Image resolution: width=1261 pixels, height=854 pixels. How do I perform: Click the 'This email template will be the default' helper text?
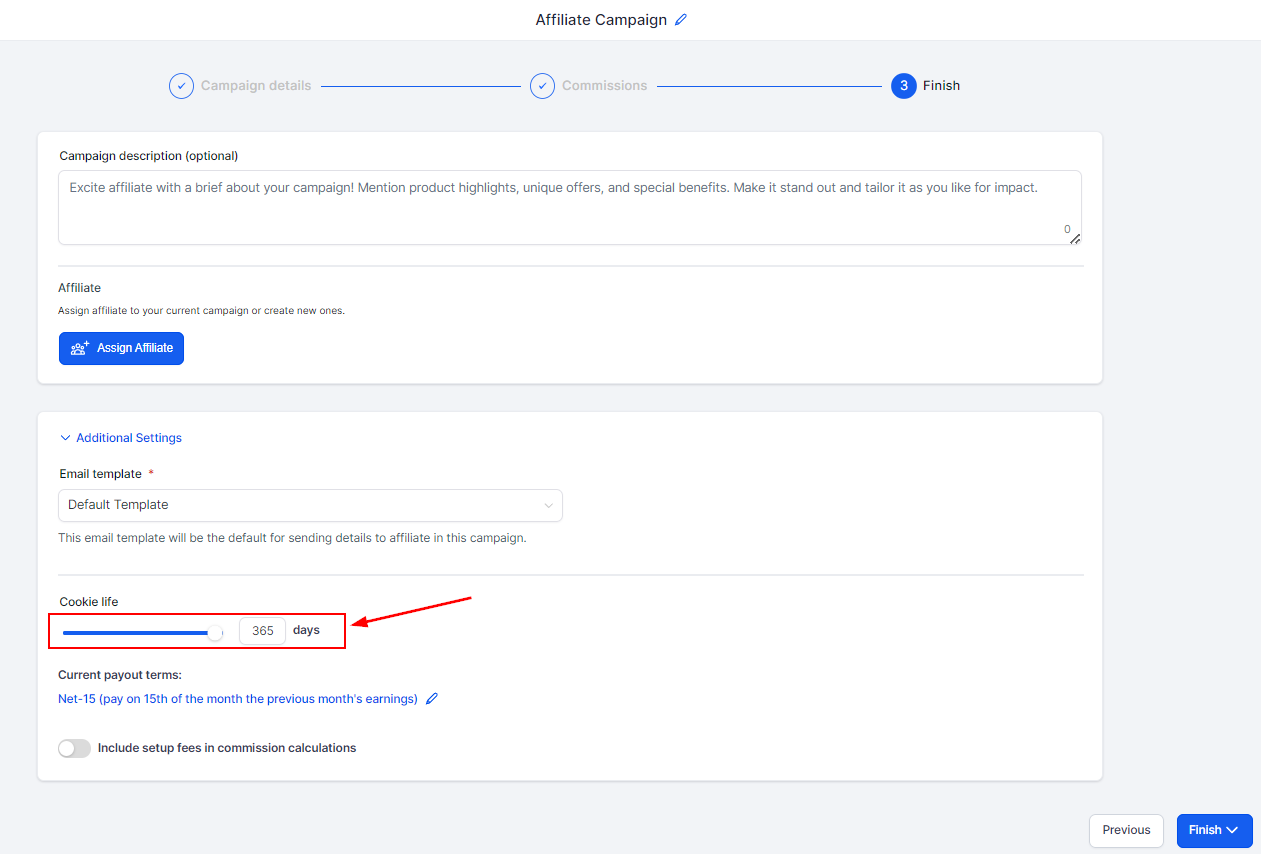(x=292, y=538)
